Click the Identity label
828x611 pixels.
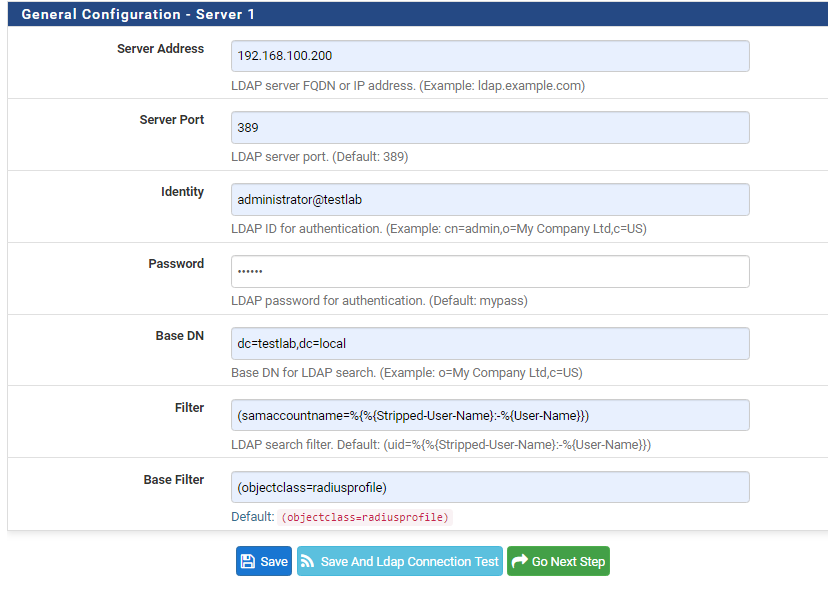(x=183, y=192)
